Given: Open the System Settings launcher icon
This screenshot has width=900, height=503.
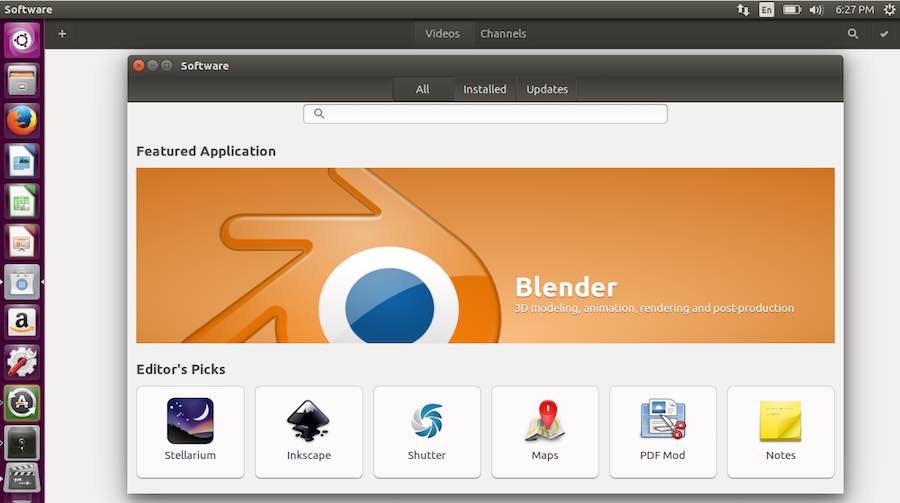Looking at the screenshot, I should coord(22,362).
